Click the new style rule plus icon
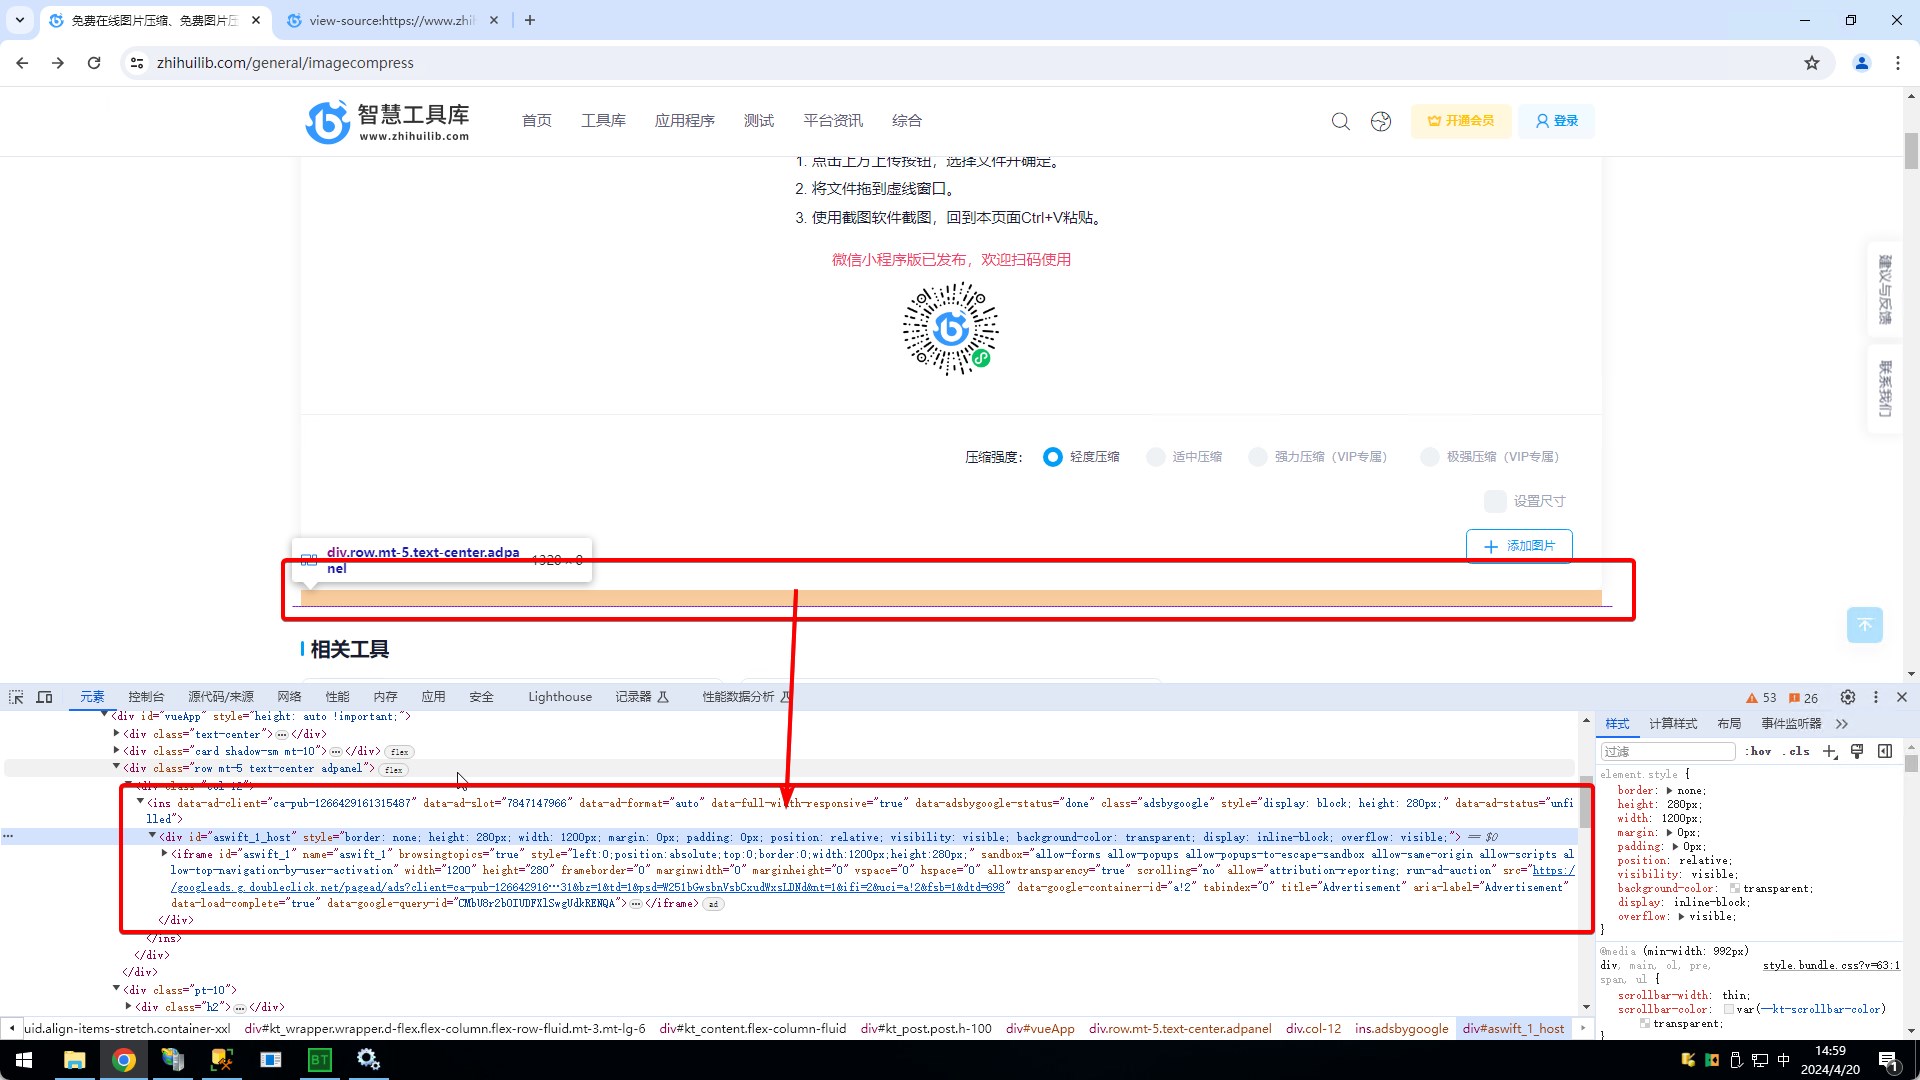 click(1829, 751)
